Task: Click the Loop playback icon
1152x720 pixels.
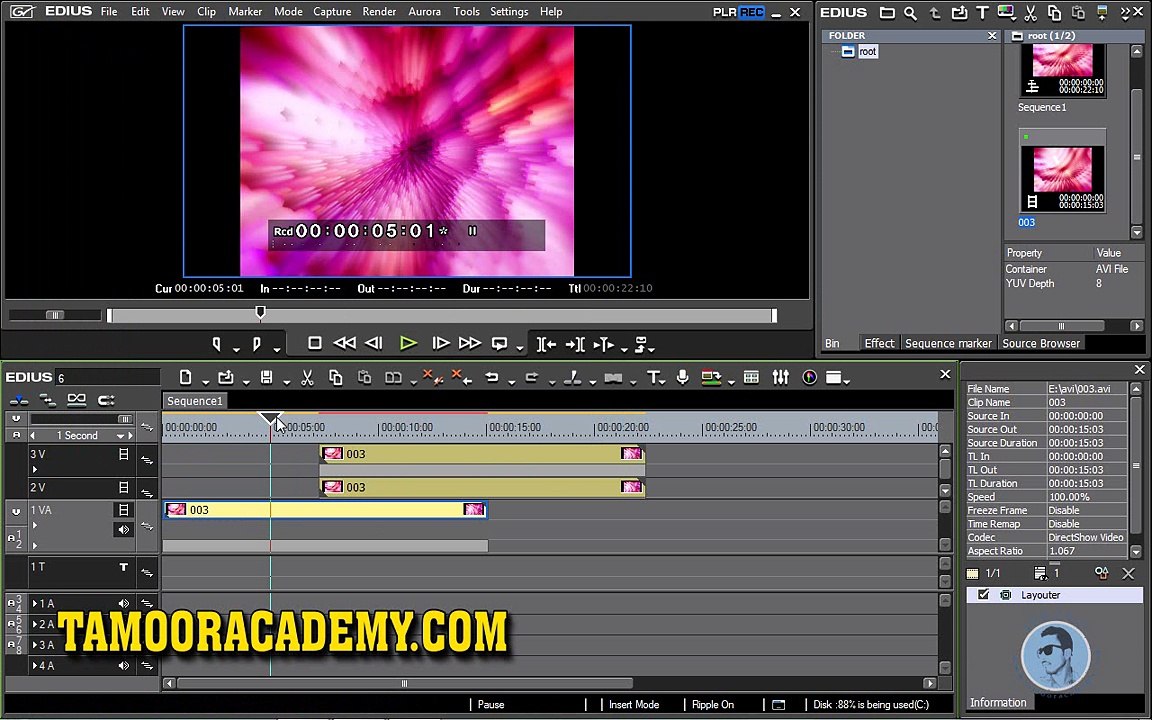Action: pos(500,343)
